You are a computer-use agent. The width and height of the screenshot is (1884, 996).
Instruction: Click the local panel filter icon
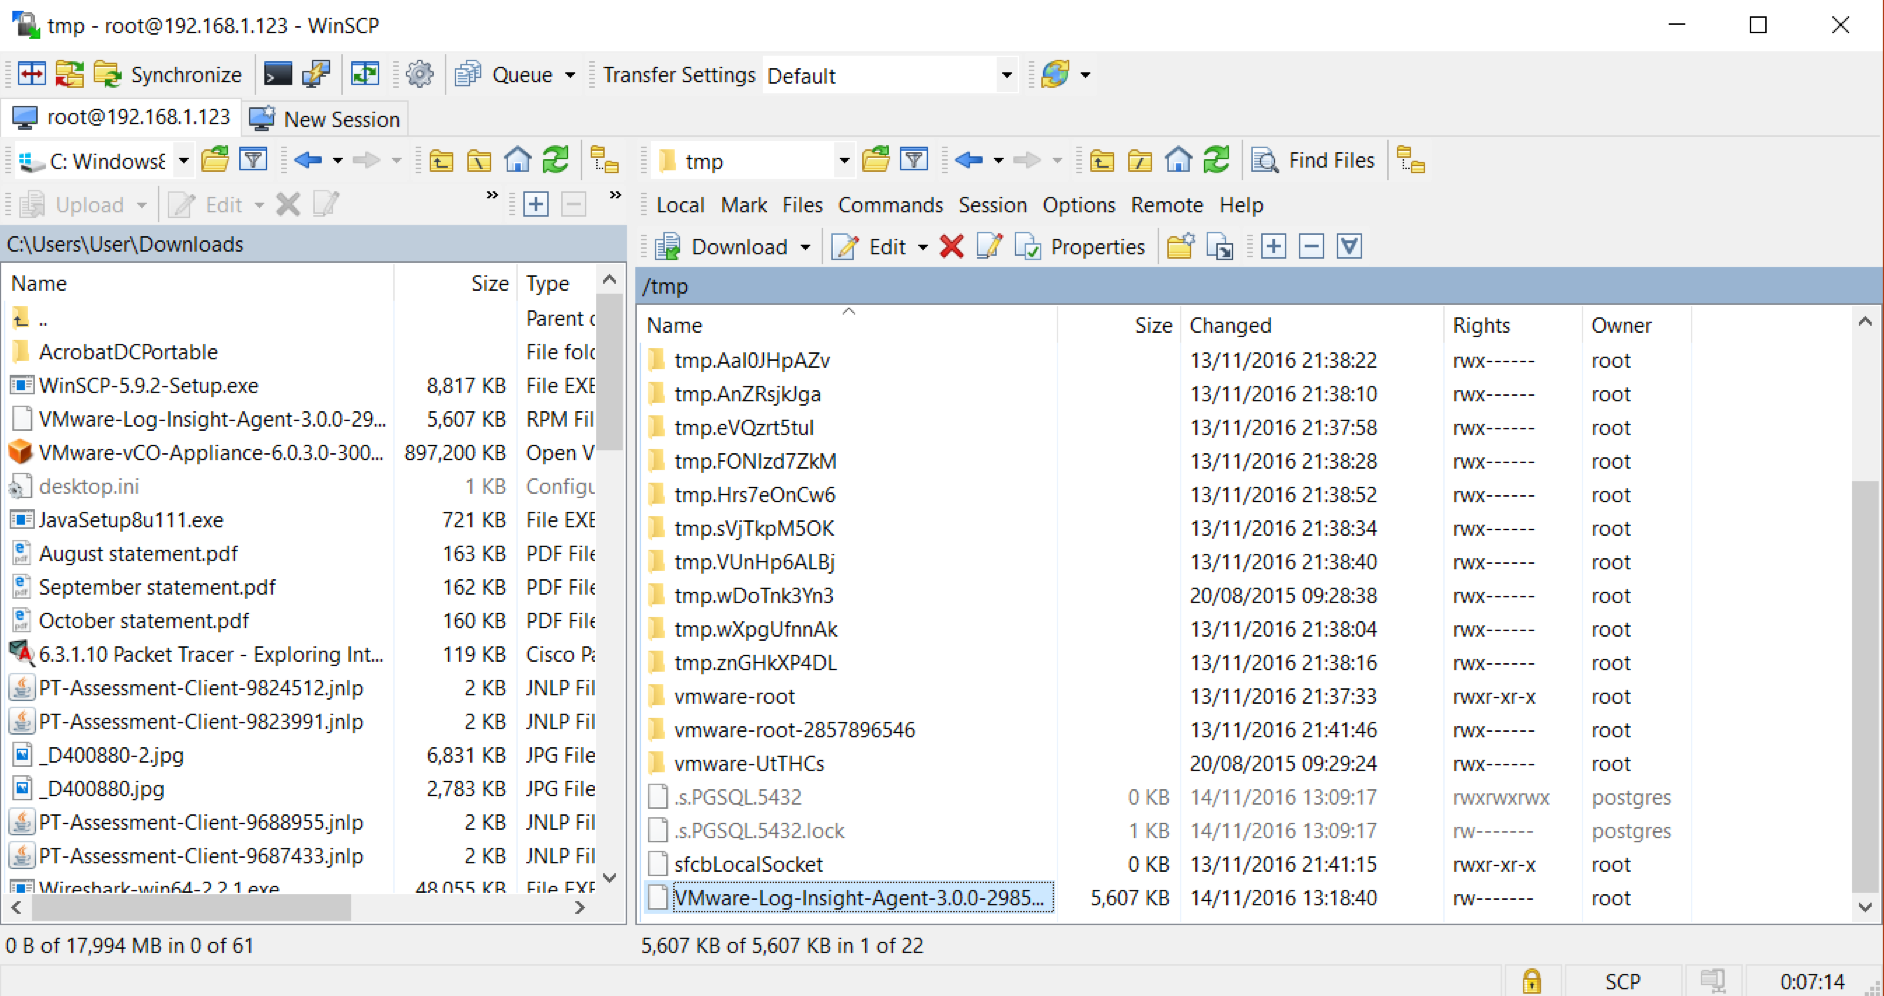coord(254,160)
